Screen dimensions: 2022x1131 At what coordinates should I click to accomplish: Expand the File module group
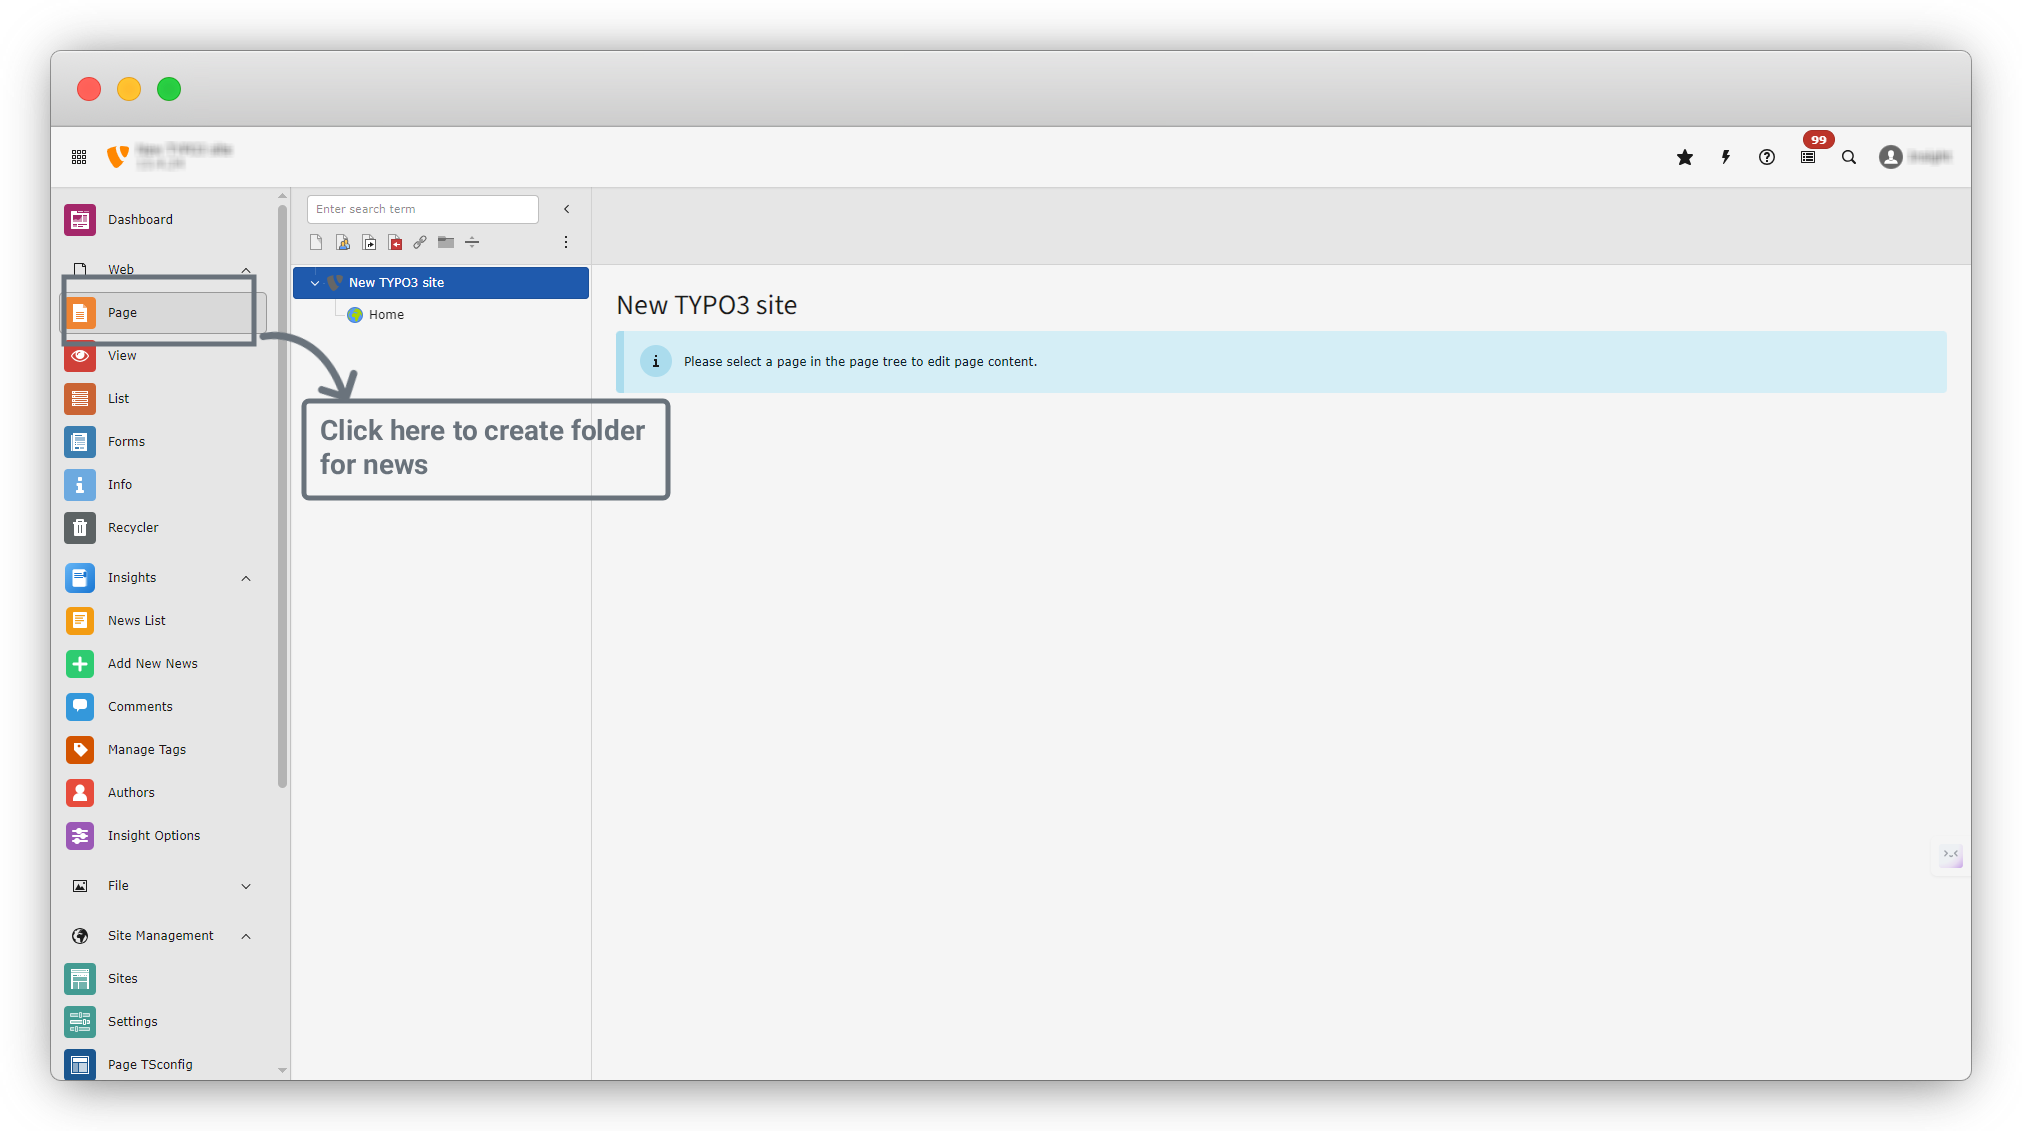tap(246, 886)
